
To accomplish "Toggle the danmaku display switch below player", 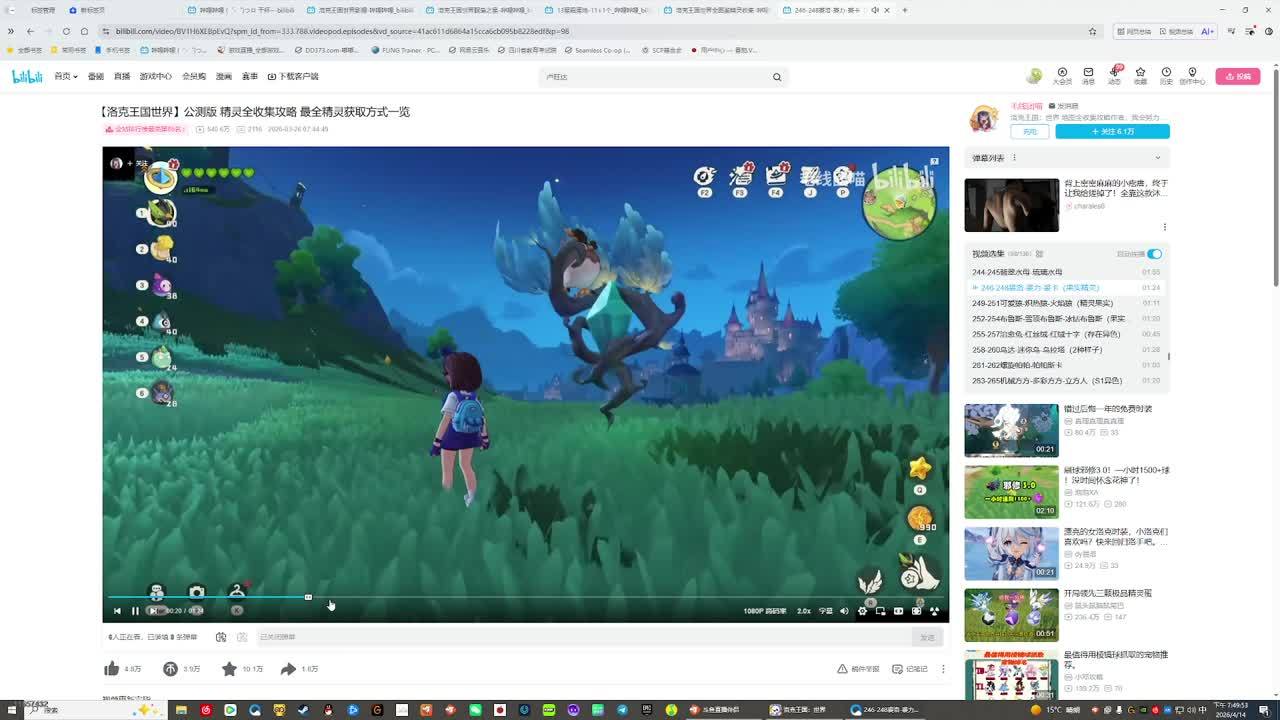I will click(221, 637).
